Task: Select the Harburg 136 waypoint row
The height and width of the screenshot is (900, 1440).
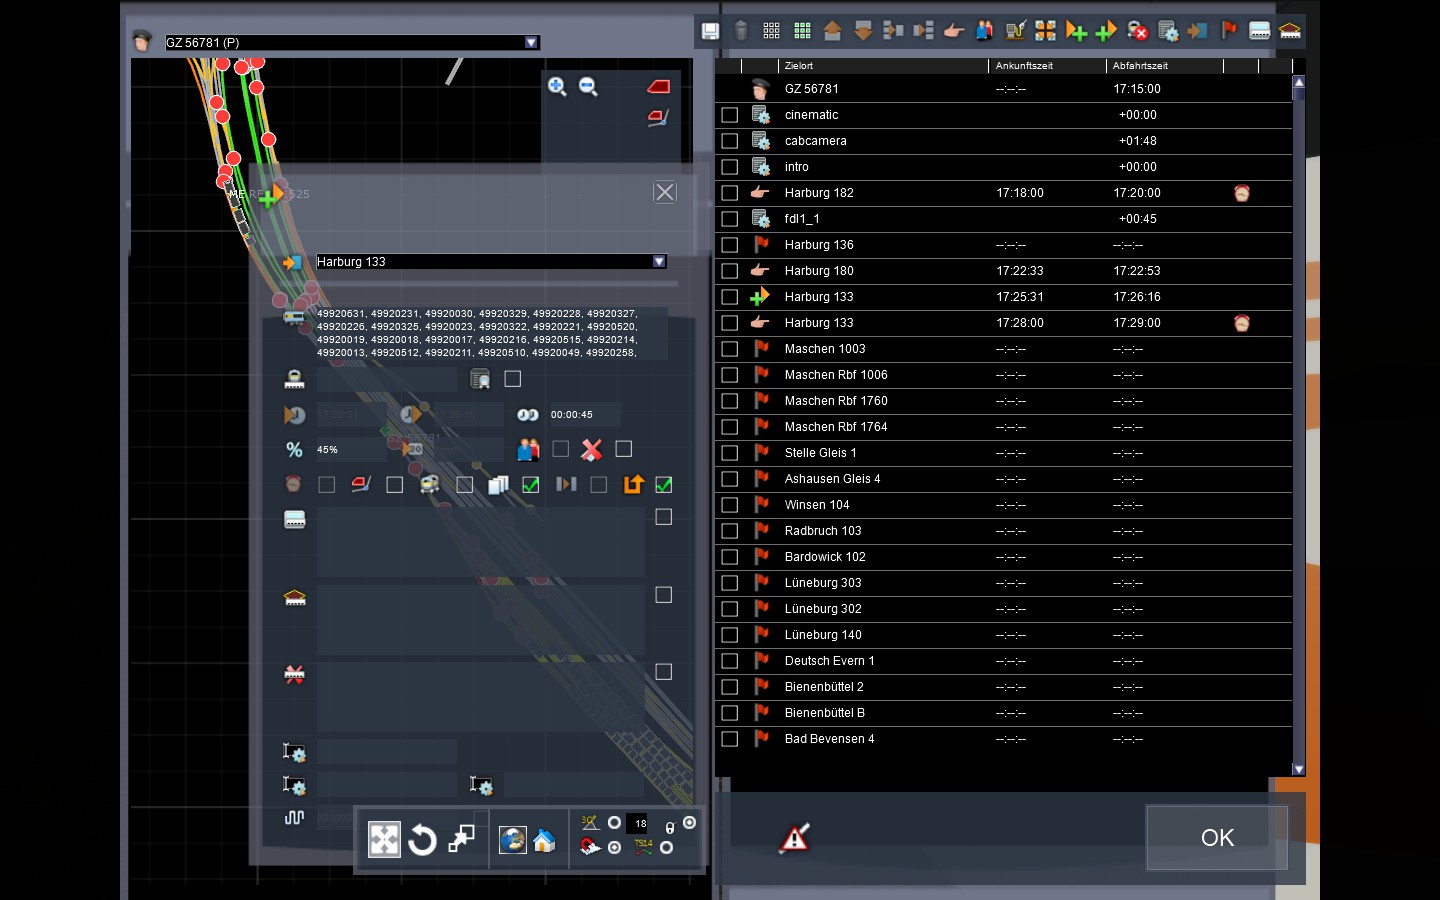Action: pyautogui.click(x=1004, y=245)
